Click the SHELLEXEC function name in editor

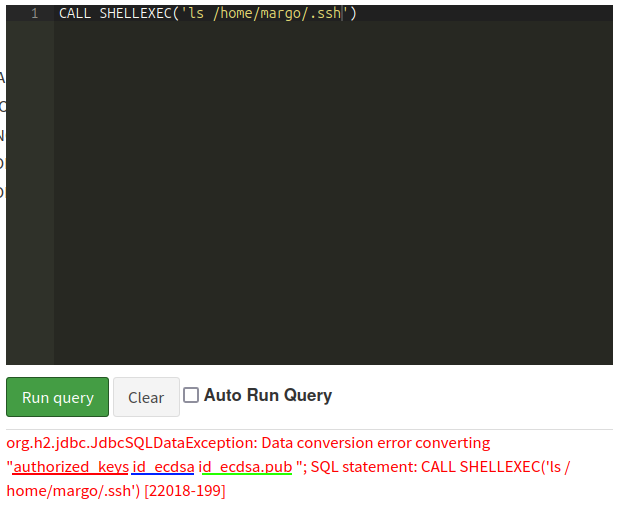[x=135, y=13]
